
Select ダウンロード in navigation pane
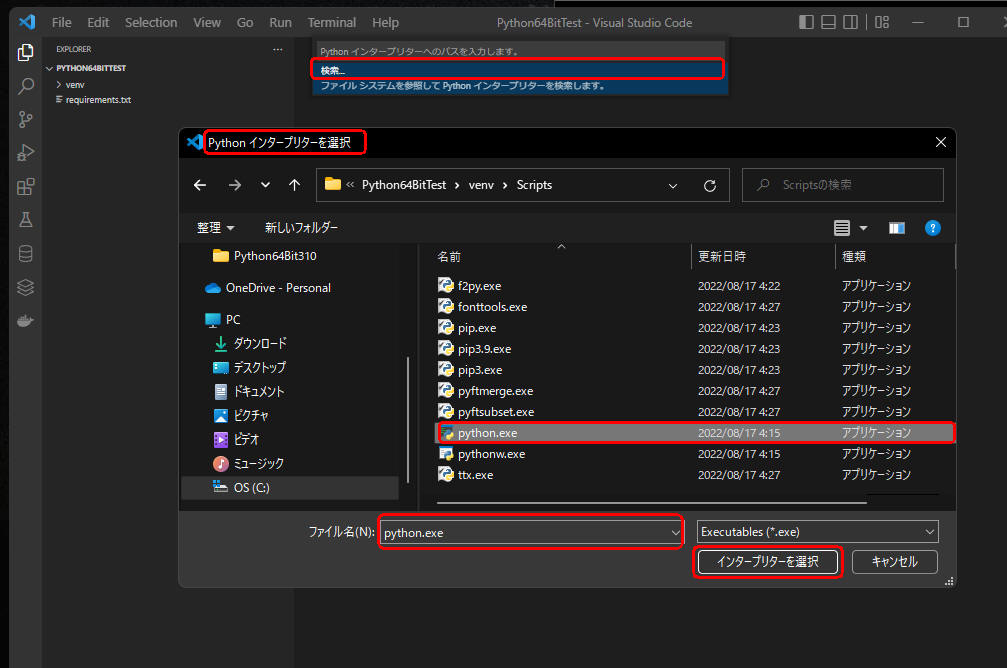pos(250,344)
